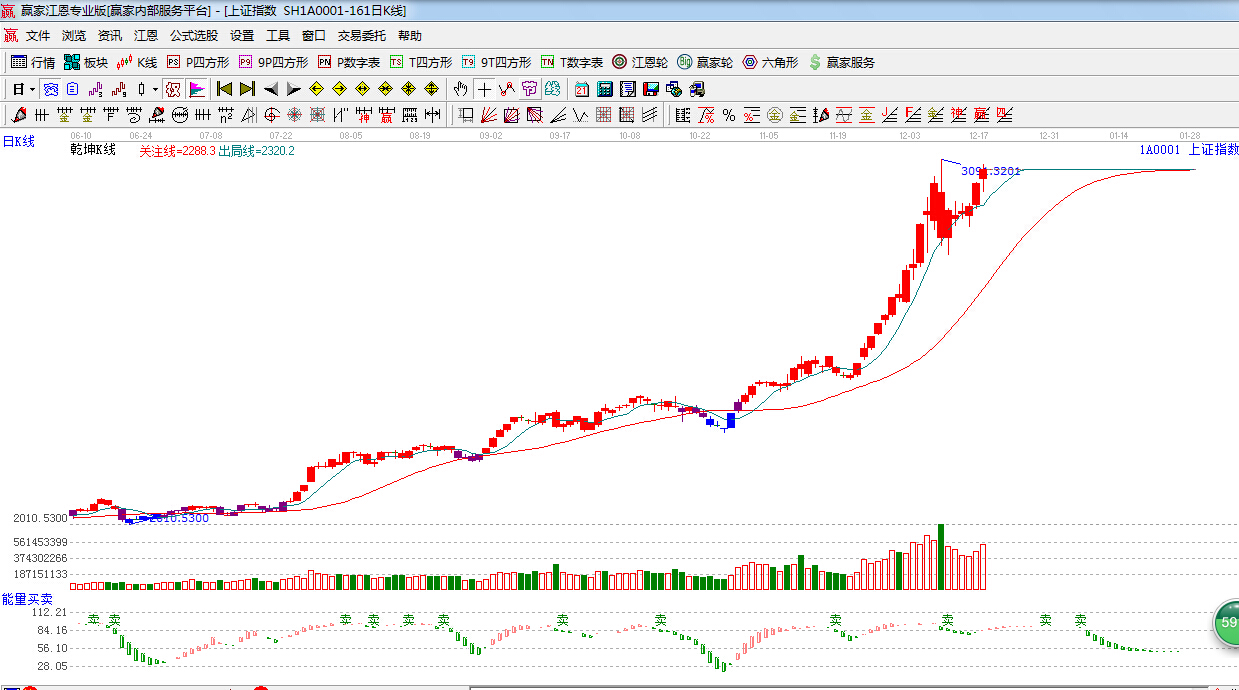This screenshot has height=690, width=1239.
Task: Open the 公式选股 menu
Action: click(x=193, y=36)
